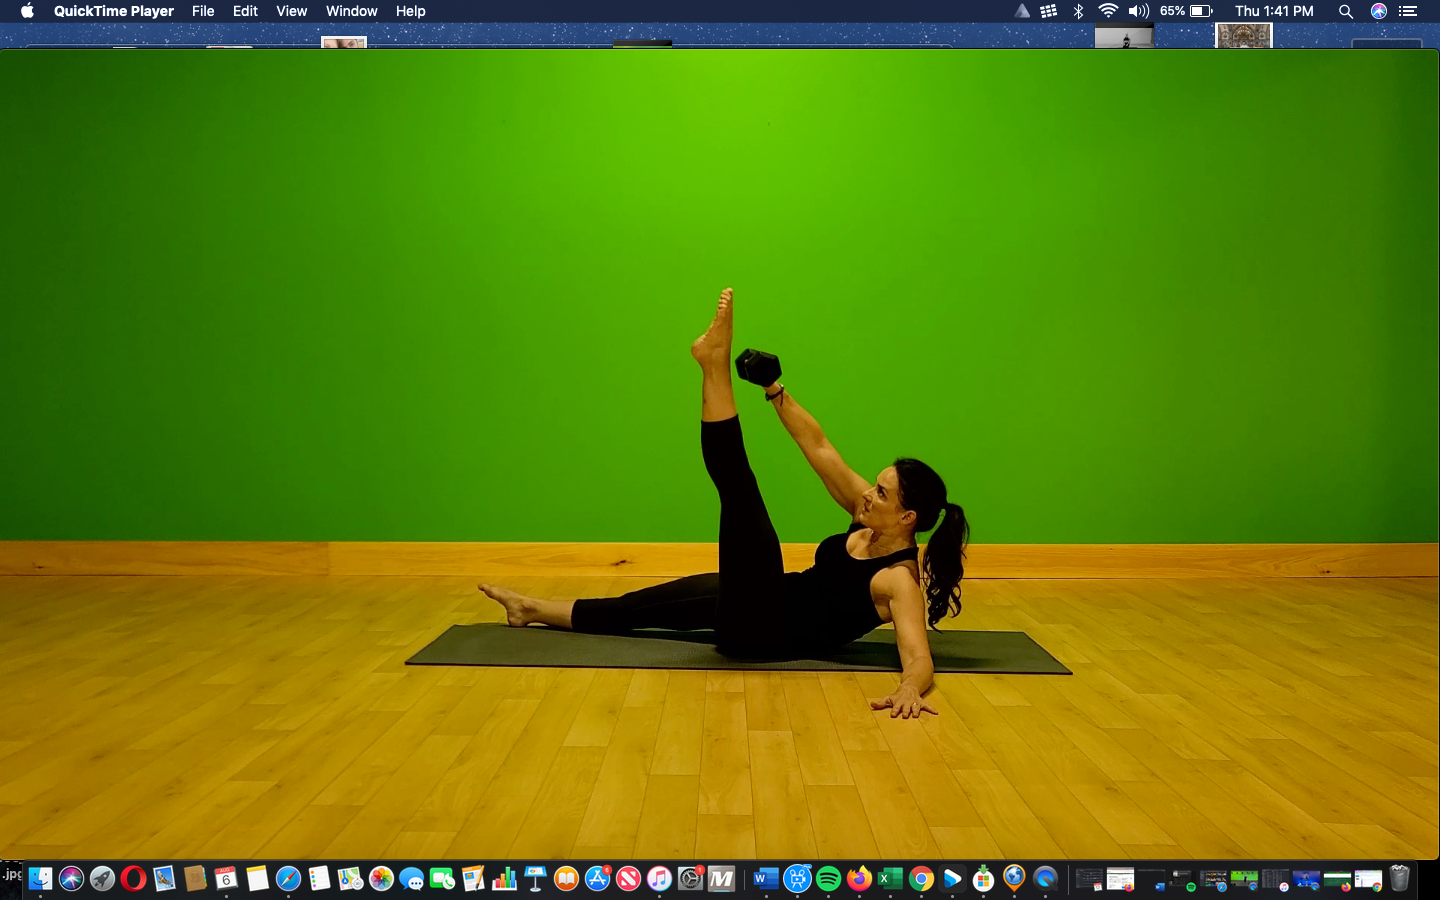This screenshot has width=1440, height=900.
Task: Mute sound using the volume icon
Action: [1140, 11]
